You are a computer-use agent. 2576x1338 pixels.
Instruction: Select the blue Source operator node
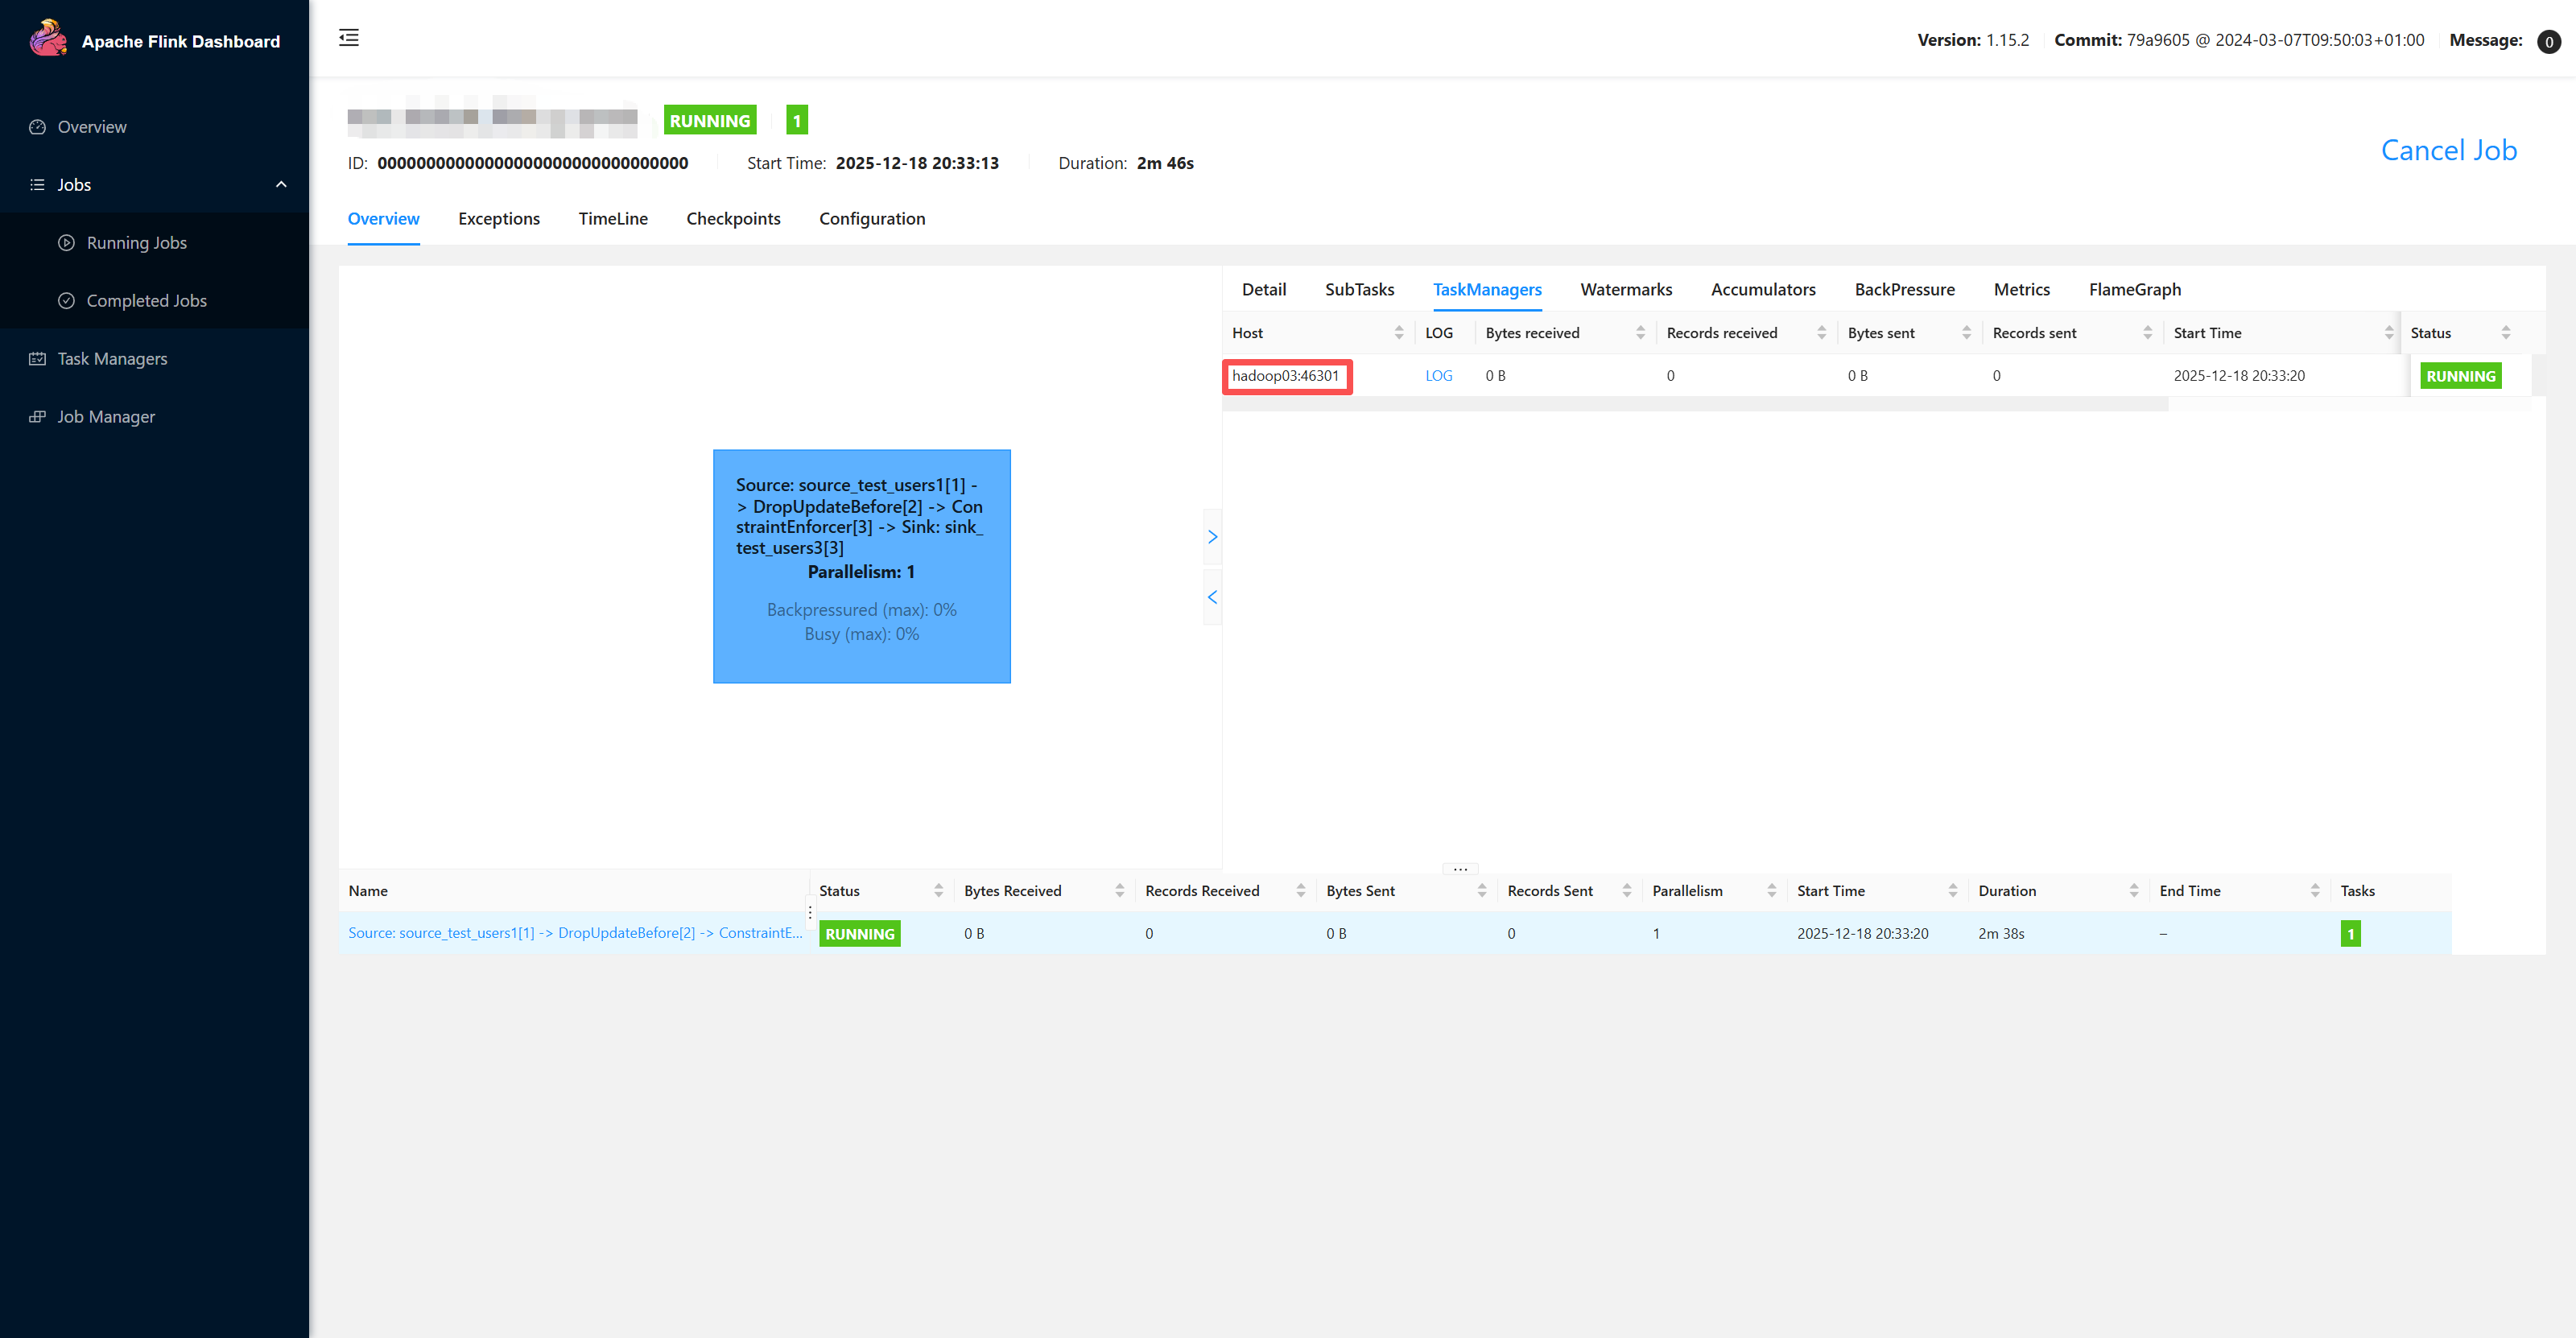pos(861,566)
